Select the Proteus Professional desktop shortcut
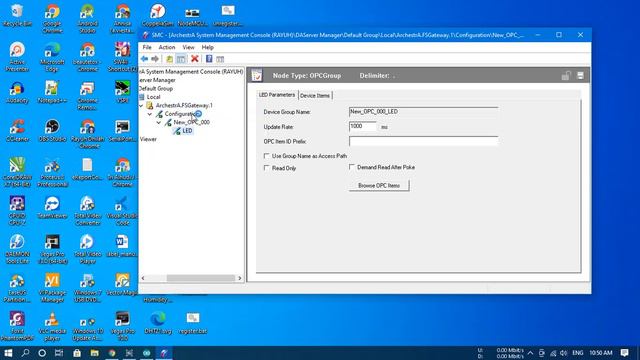This screenshot has width=640, height=360. [52, 173]
